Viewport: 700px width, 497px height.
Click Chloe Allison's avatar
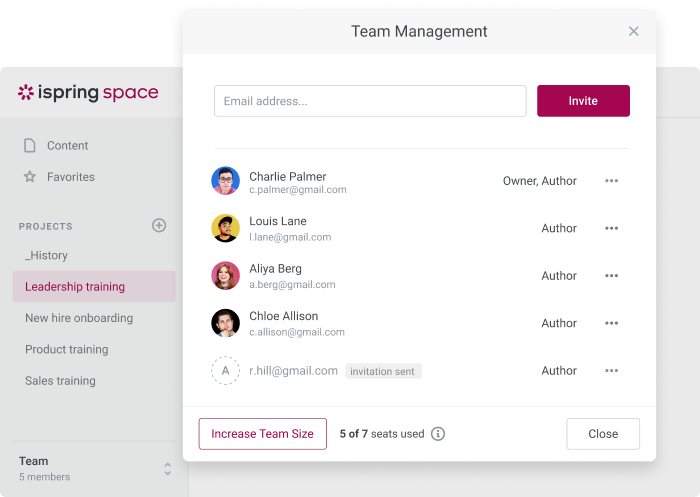pos(225,323)
